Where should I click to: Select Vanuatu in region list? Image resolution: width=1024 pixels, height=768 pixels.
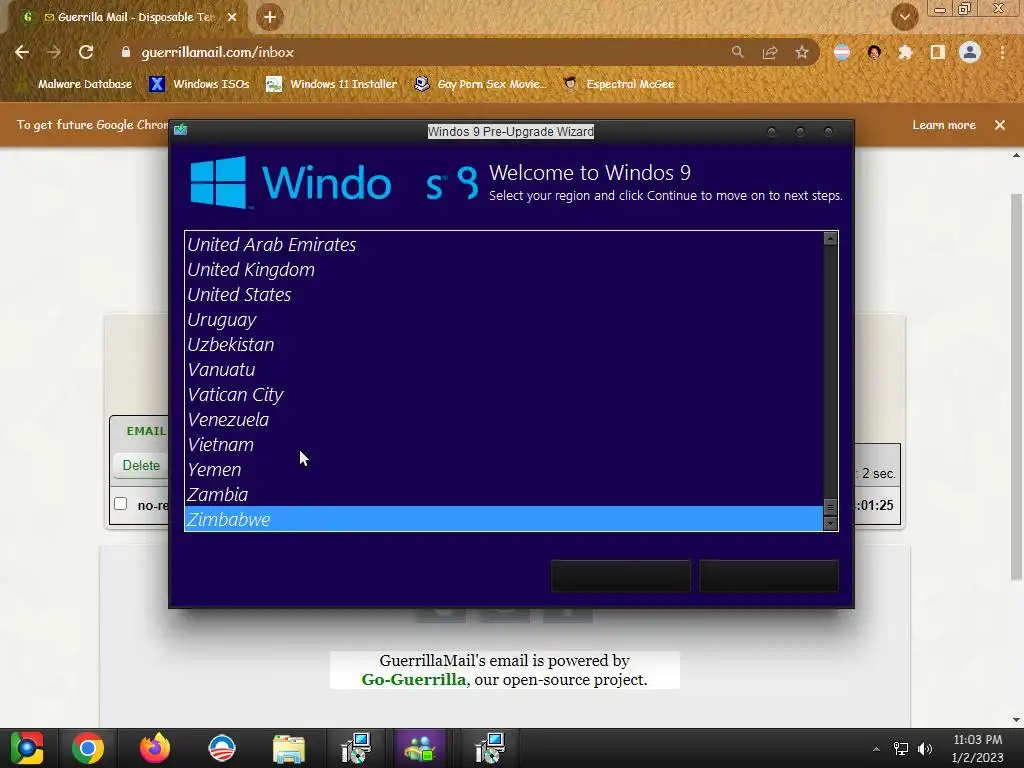click(504, 369)
